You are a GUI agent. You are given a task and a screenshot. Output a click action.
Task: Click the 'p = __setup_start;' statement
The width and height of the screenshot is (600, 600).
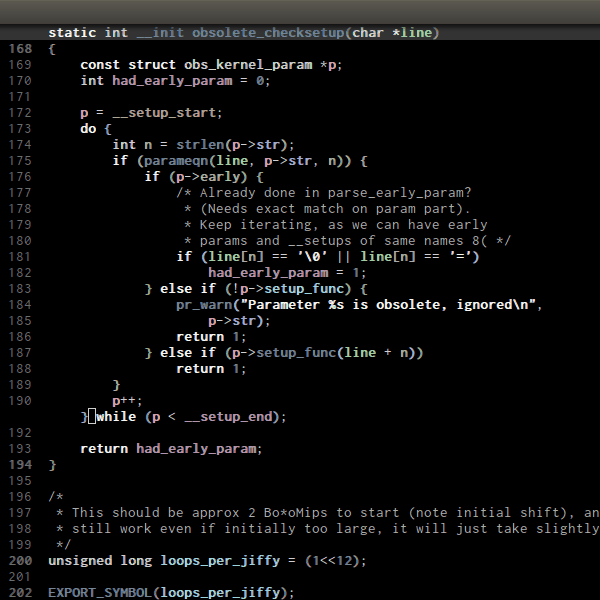tap(151, 113)
